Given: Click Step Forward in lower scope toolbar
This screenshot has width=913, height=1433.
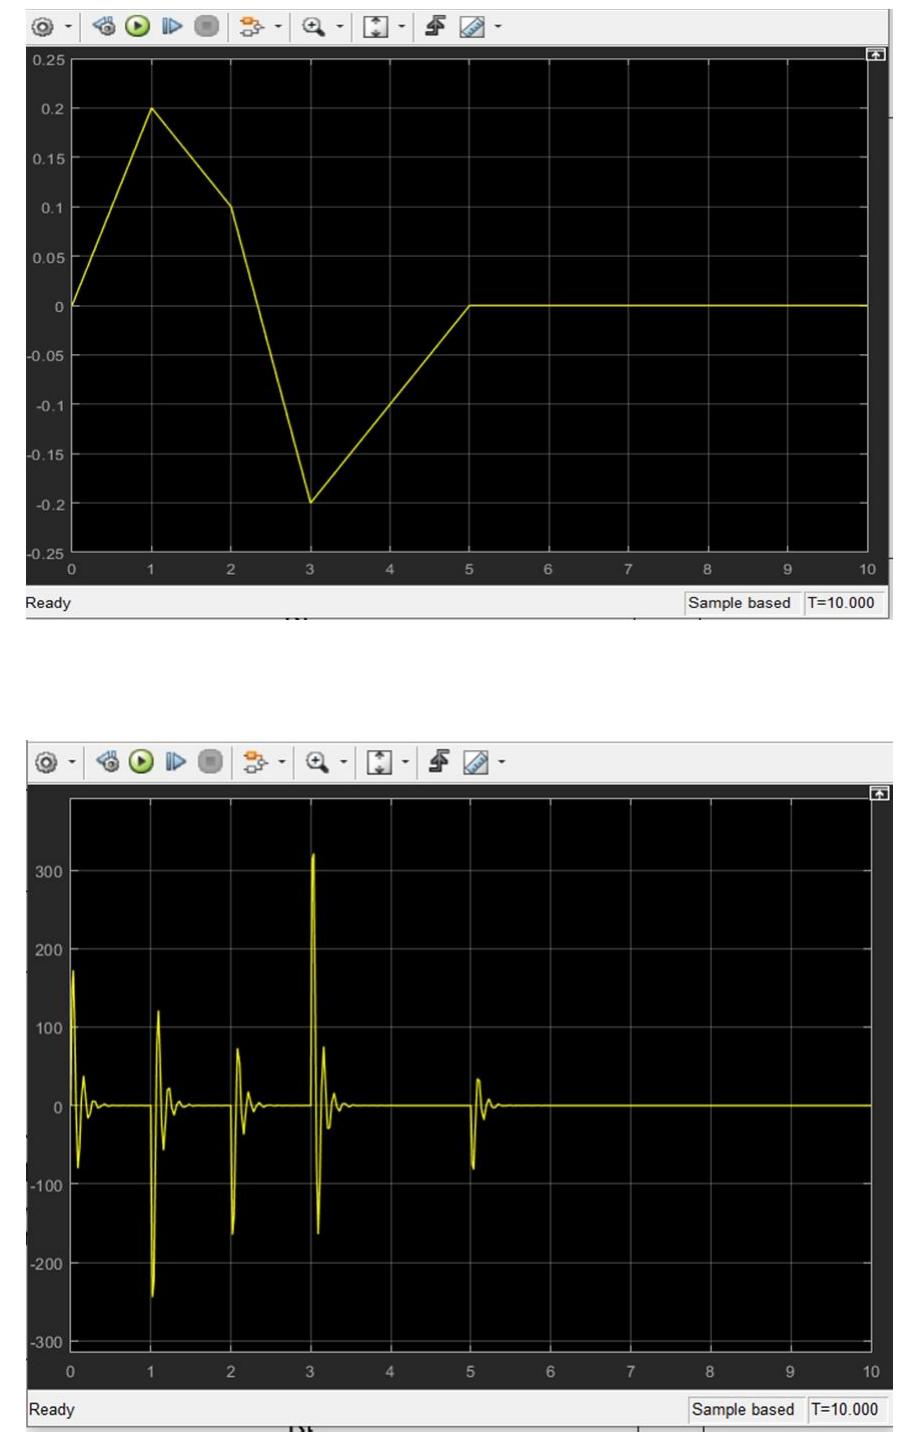Looking at the screenshot, I should tap(174, 762).
